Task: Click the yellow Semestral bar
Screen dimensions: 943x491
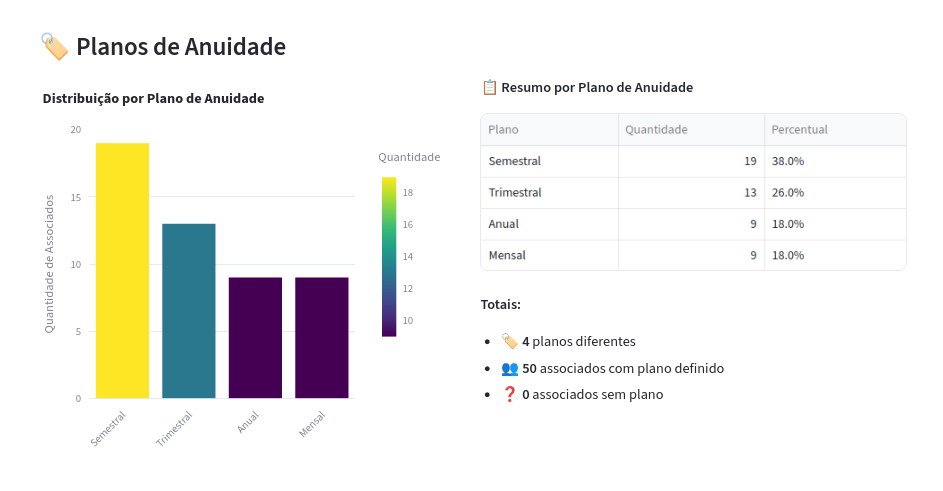Action: (x=122, y=270)
